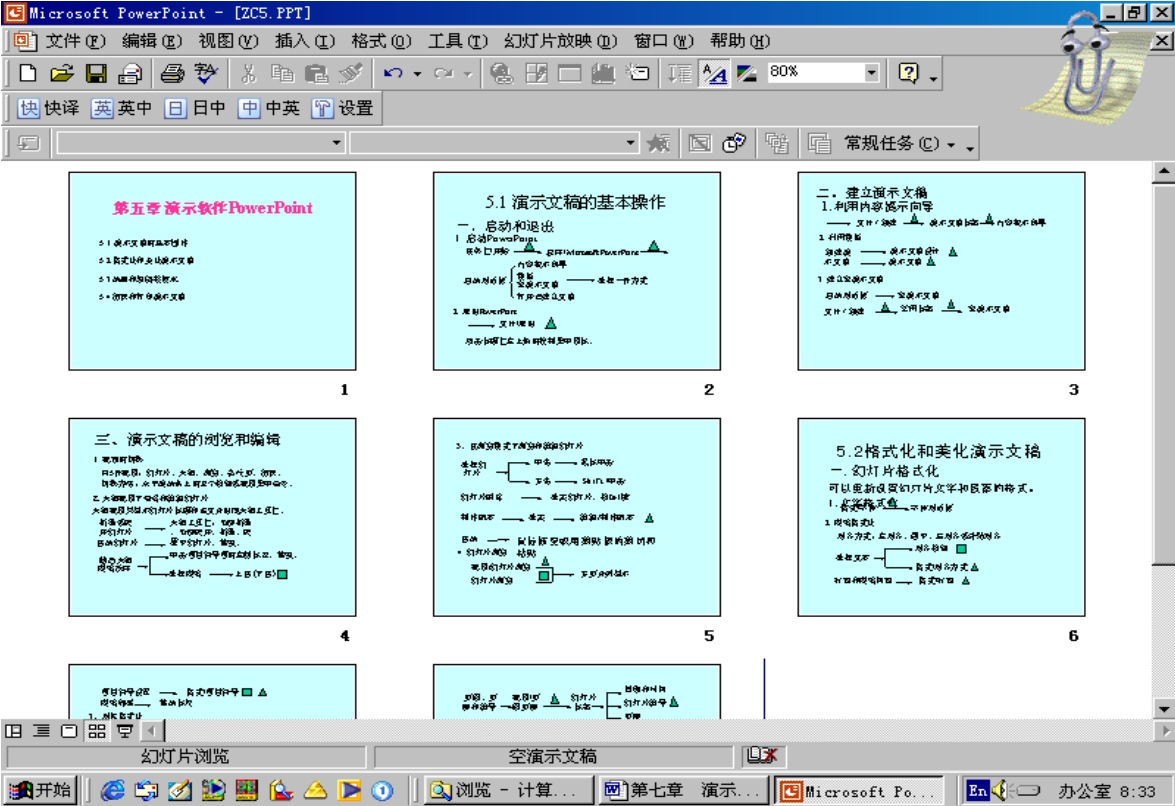Open the 插入 menu

click(x=304, y=41)
